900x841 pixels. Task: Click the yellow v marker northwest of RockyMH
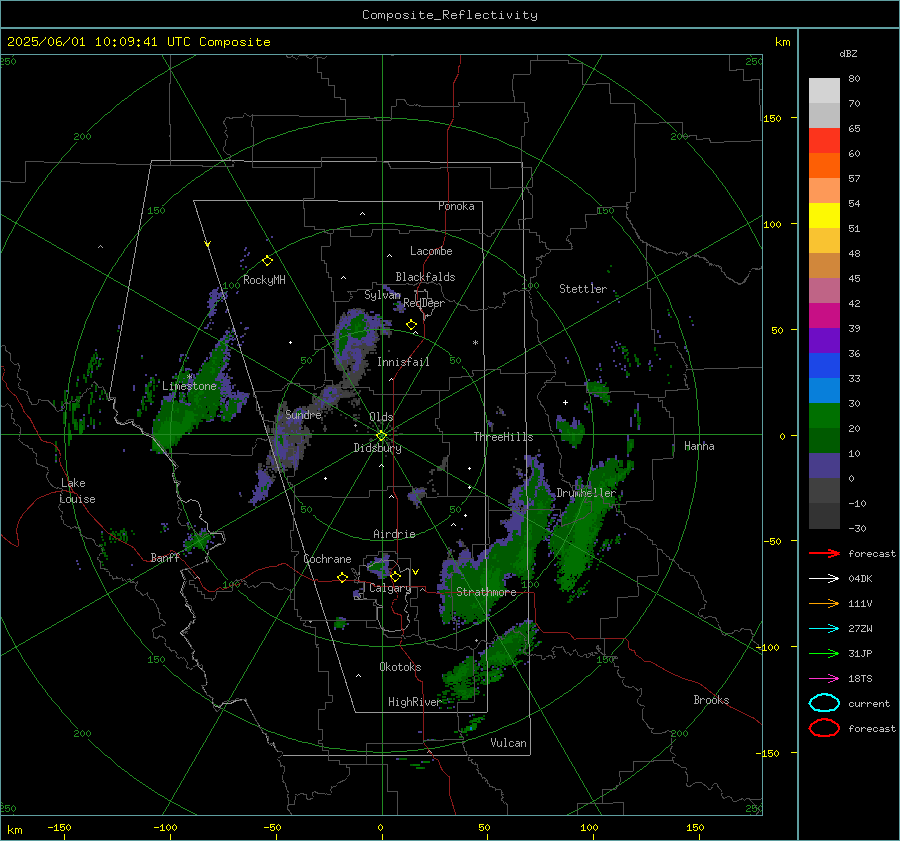click(208, 244)
